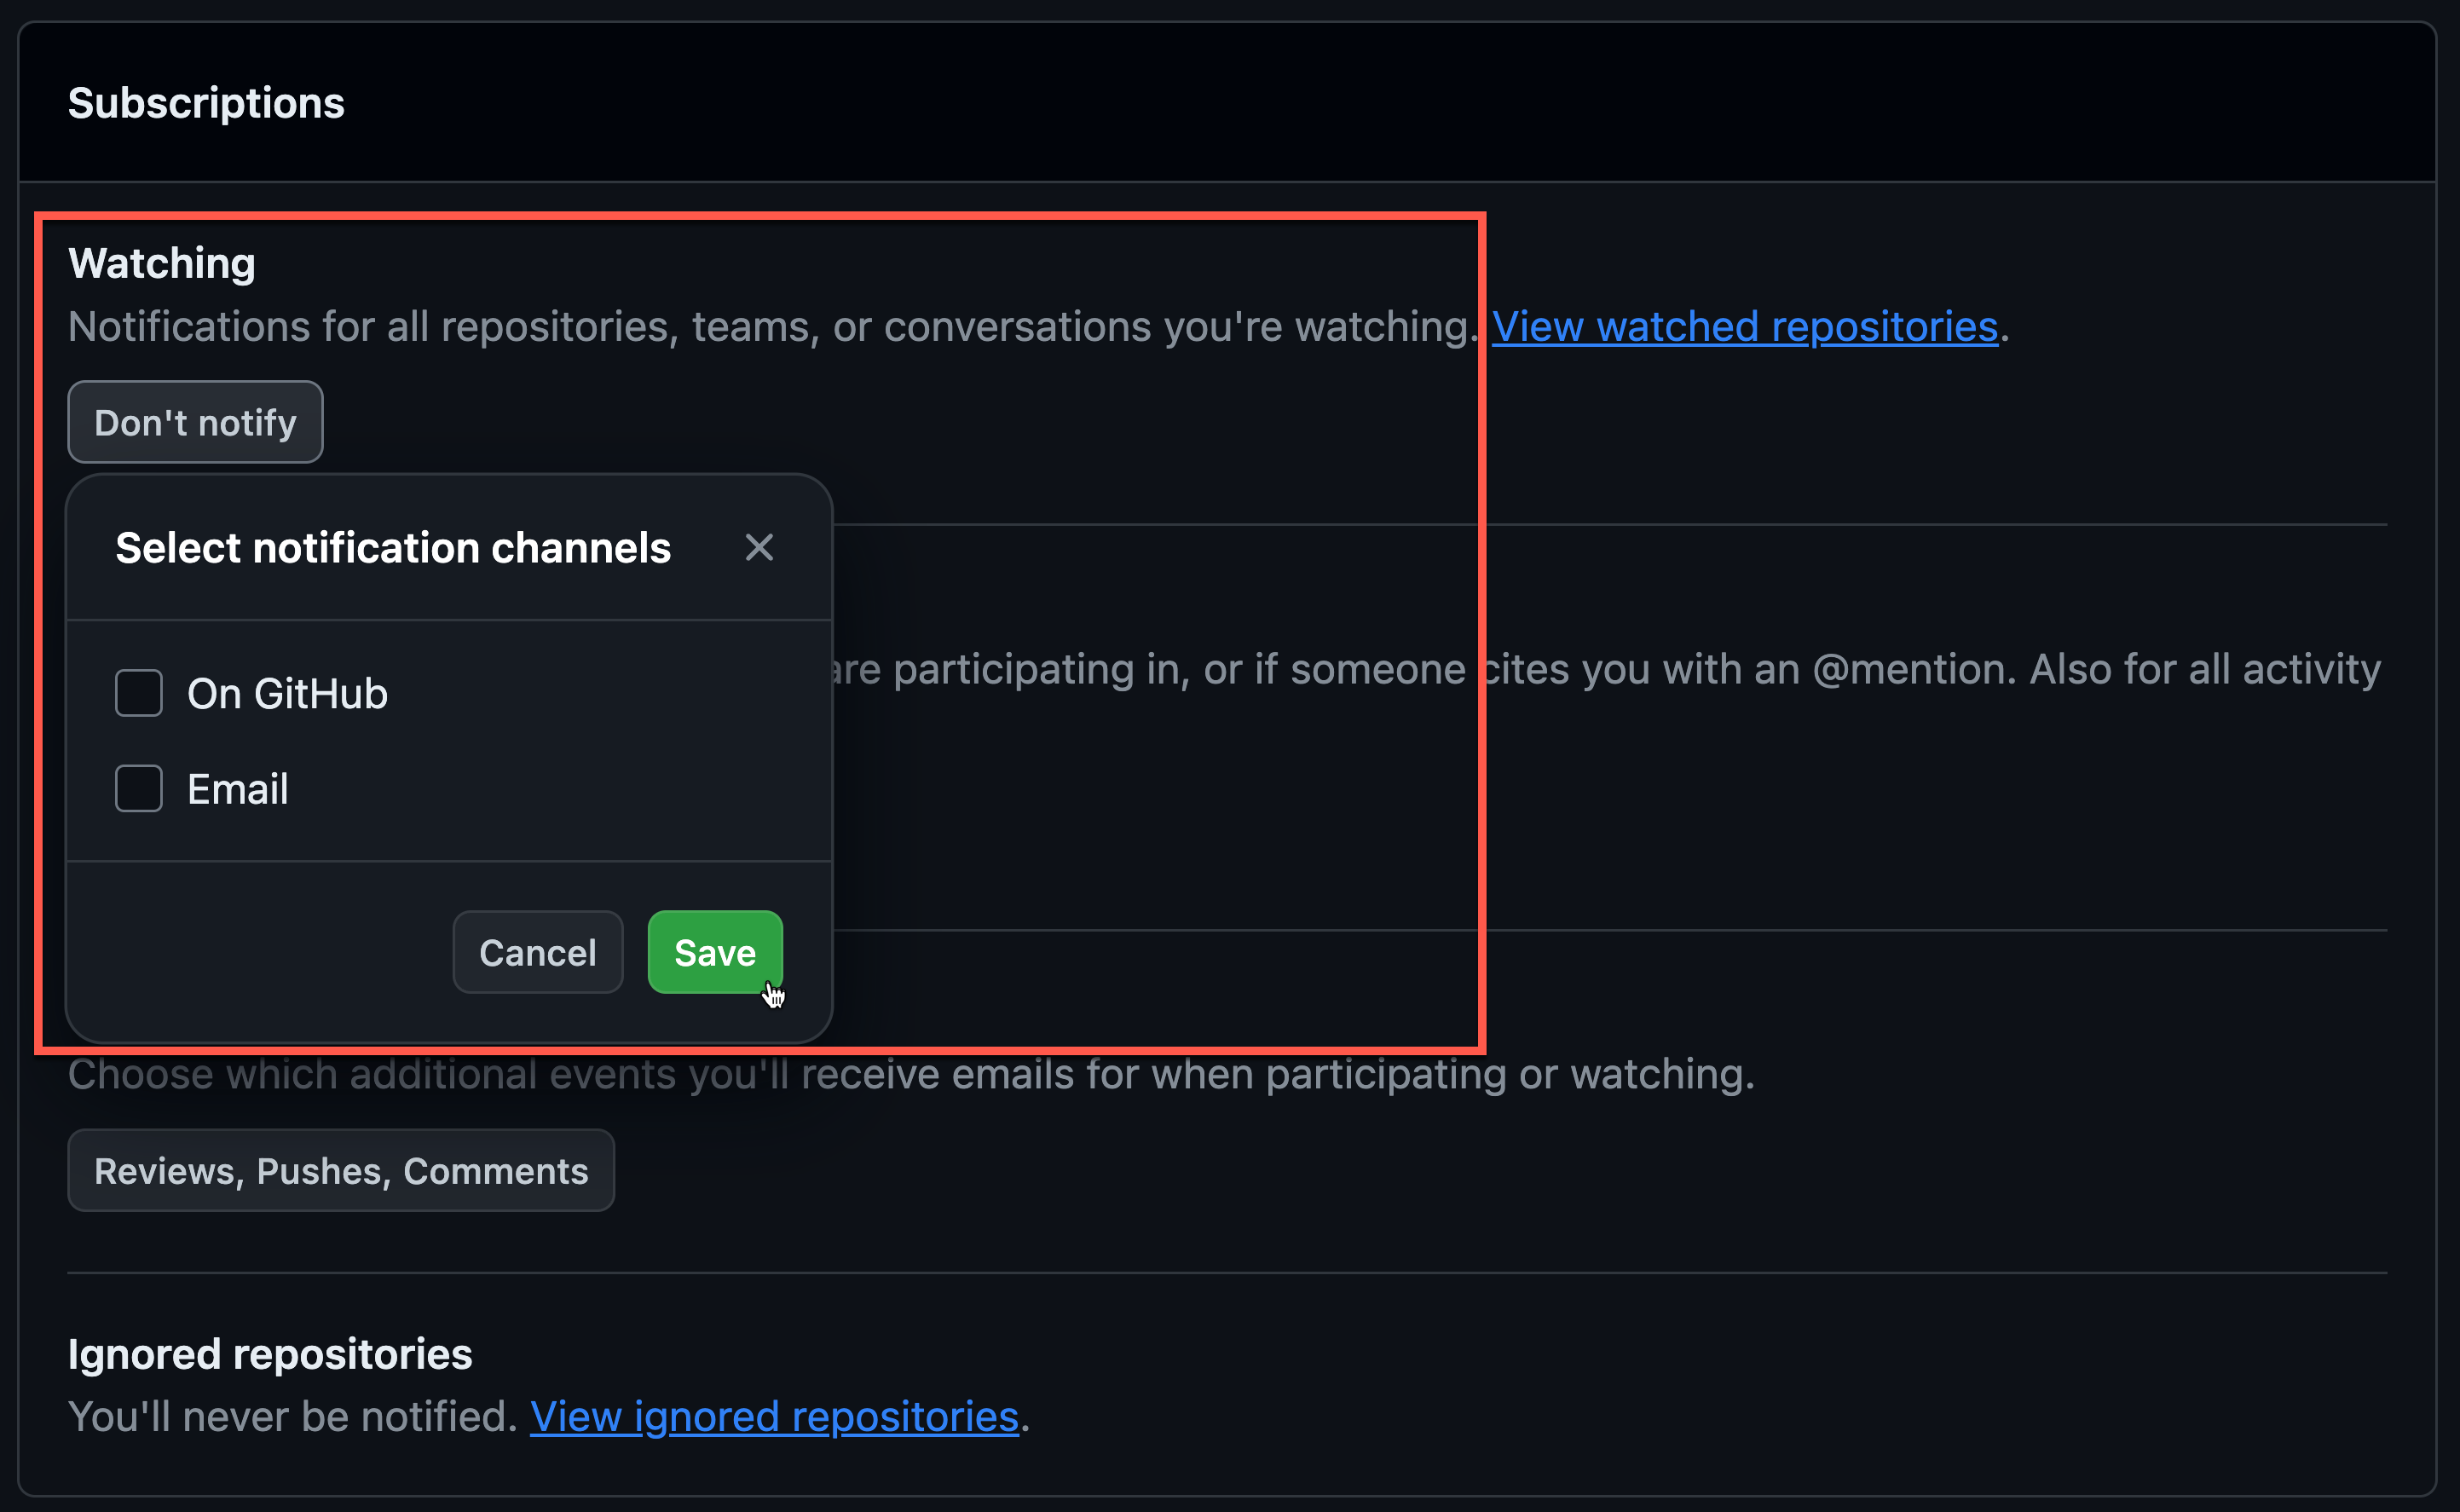Image resolution: width=2460 pixels, height=1512 pixels.
Task: Save the notification channel selection
Action: 715,952
